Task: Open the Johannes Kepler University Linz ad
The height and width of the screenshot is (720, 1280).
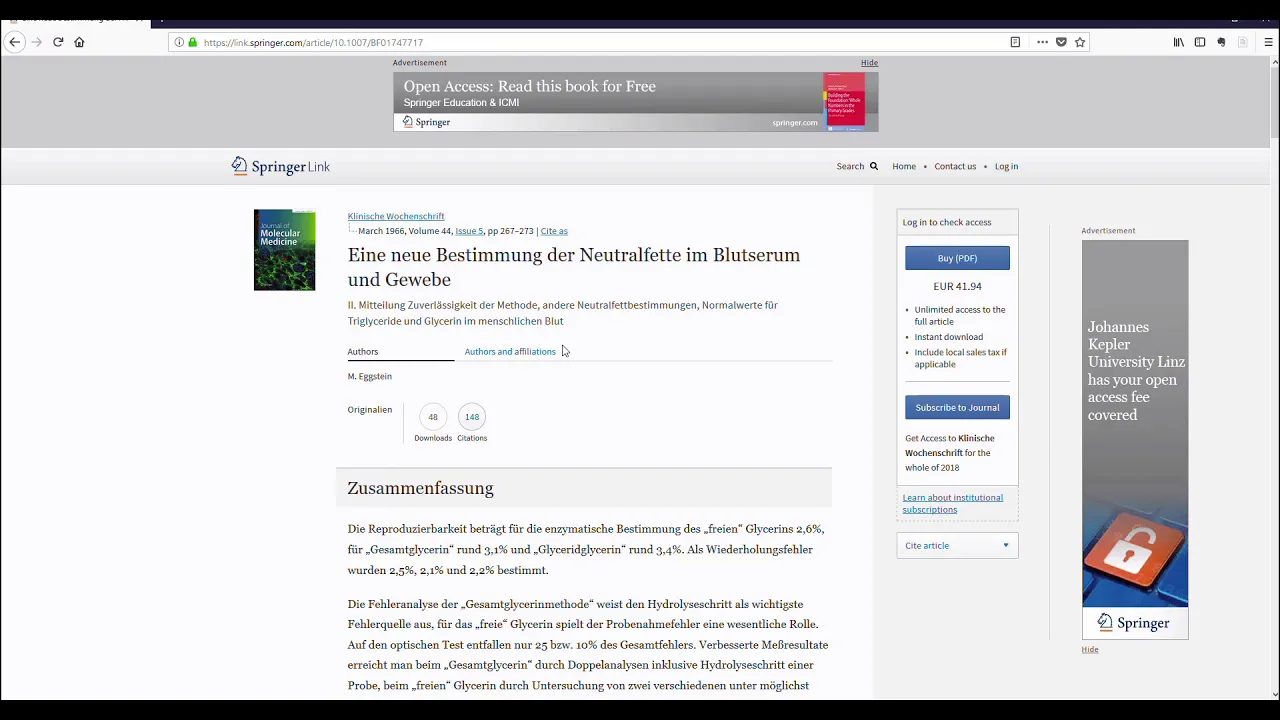Action: 1135,439
